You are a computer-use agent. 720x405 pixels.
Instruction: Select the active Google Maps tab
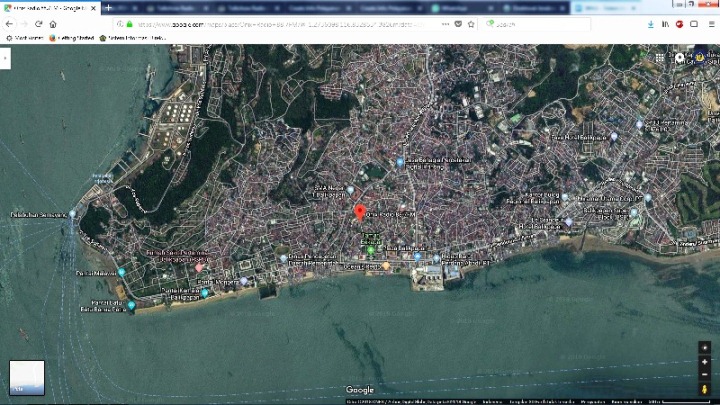click(x=48, y=7)
